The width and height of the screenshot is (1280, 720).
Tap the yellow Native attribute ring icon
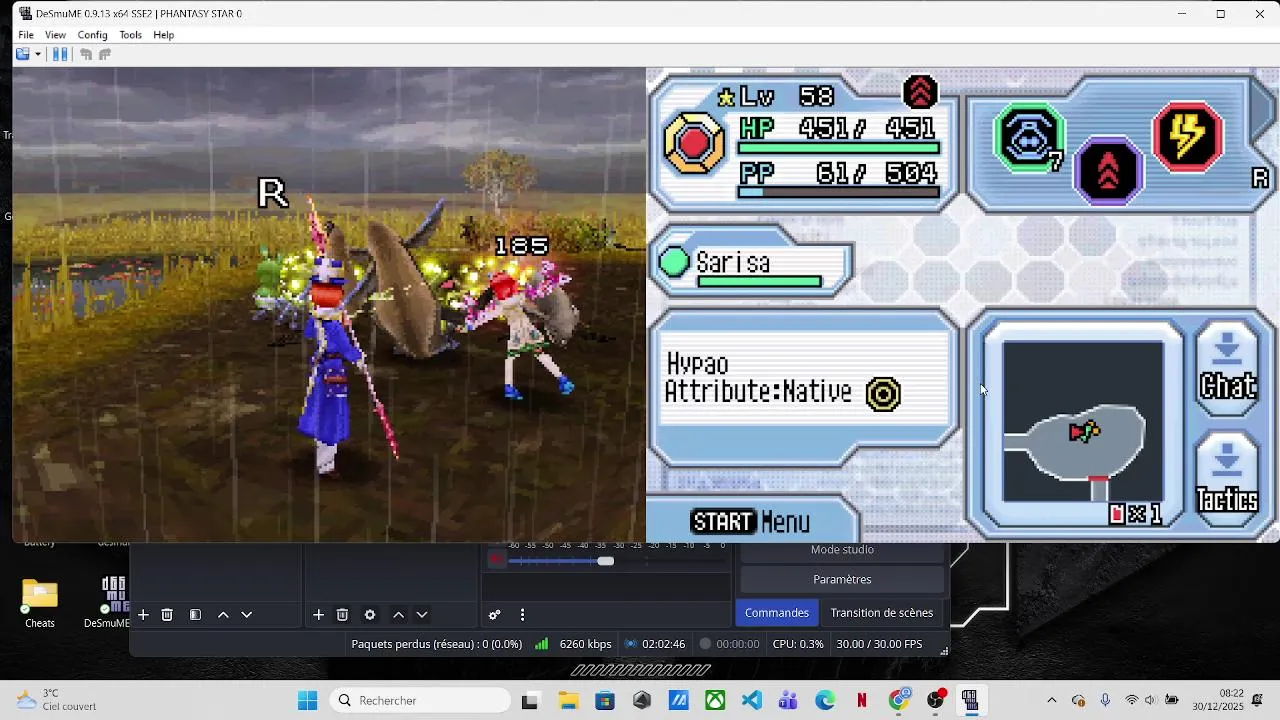(x=883, y=394)
